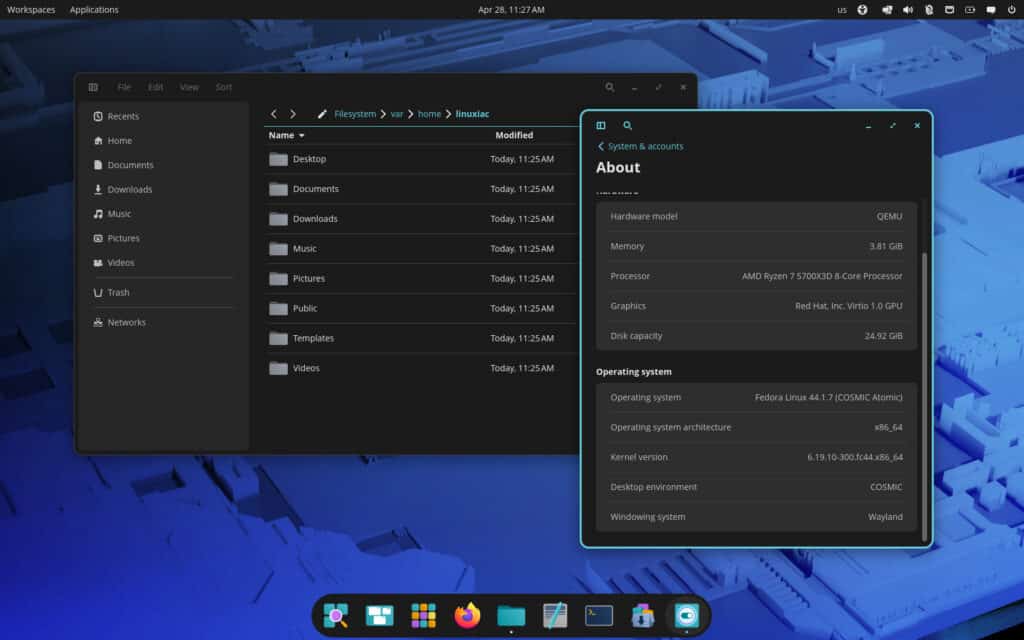The height and width of the screenshot is (640, 1024).
Task: Open the Name column sort dropdown
Action: click(x=287, y=135)
